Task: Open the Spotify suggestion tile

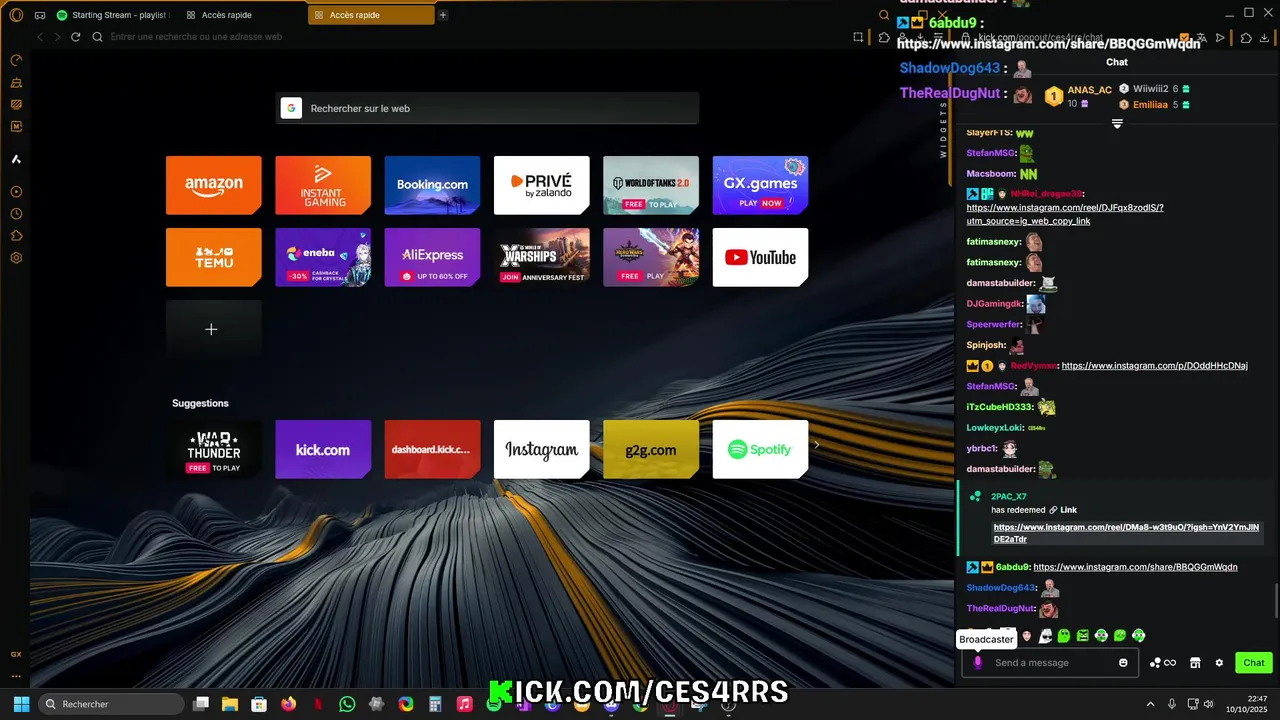Action: (x=760, y=449)
